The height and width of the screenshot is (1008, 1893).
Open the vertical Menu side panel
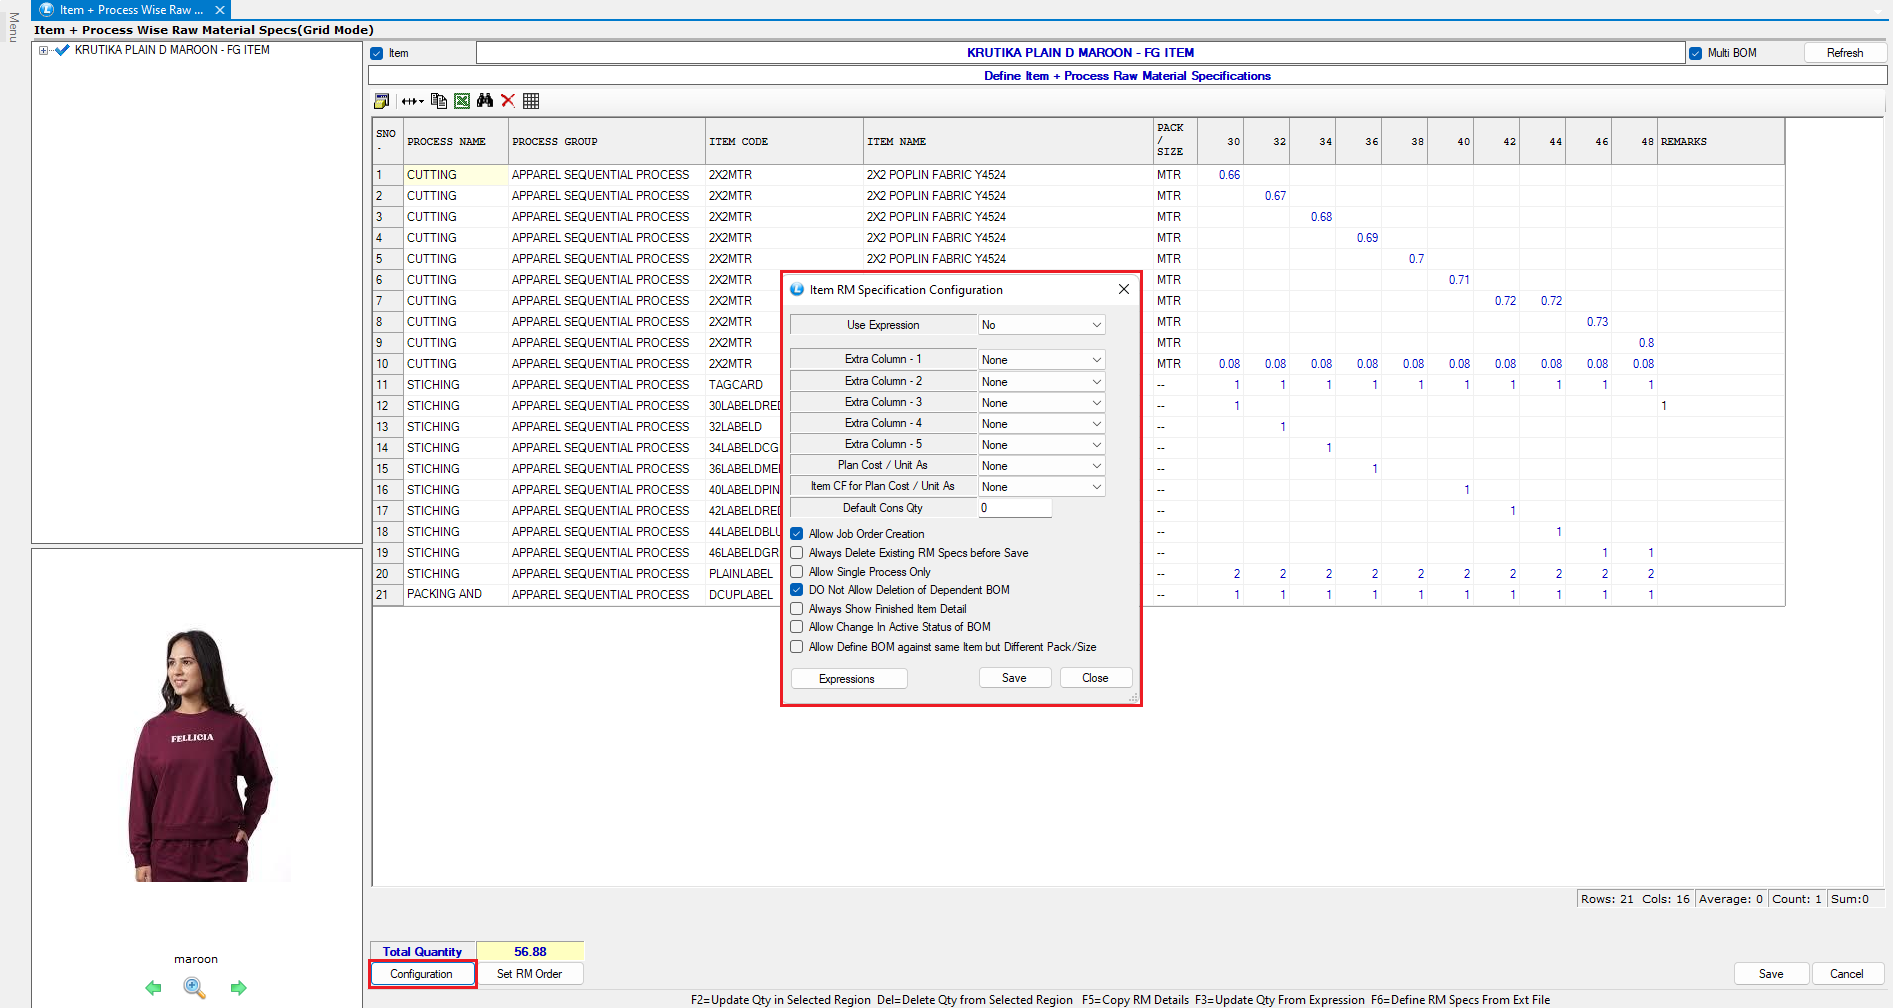(x=13, y=27)
